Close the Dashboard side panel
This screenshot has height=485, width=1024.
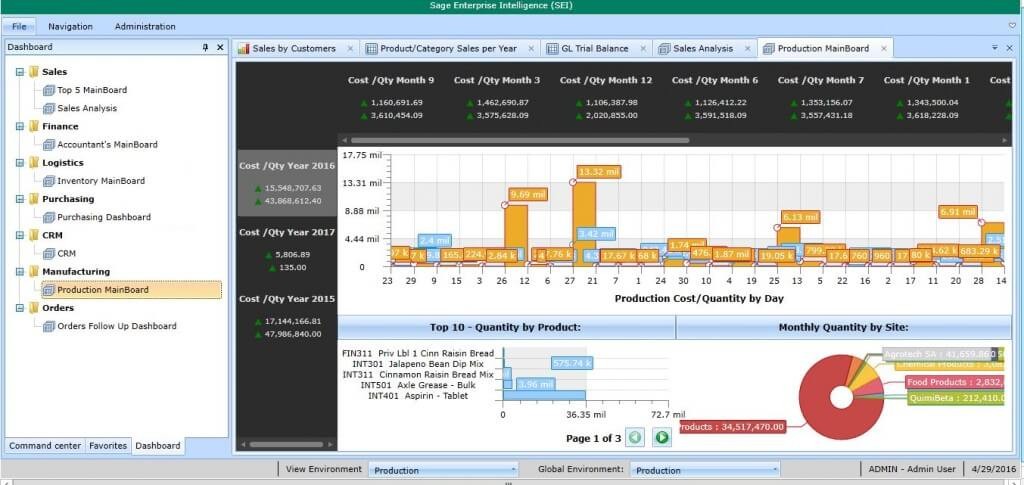pos(220,47)
